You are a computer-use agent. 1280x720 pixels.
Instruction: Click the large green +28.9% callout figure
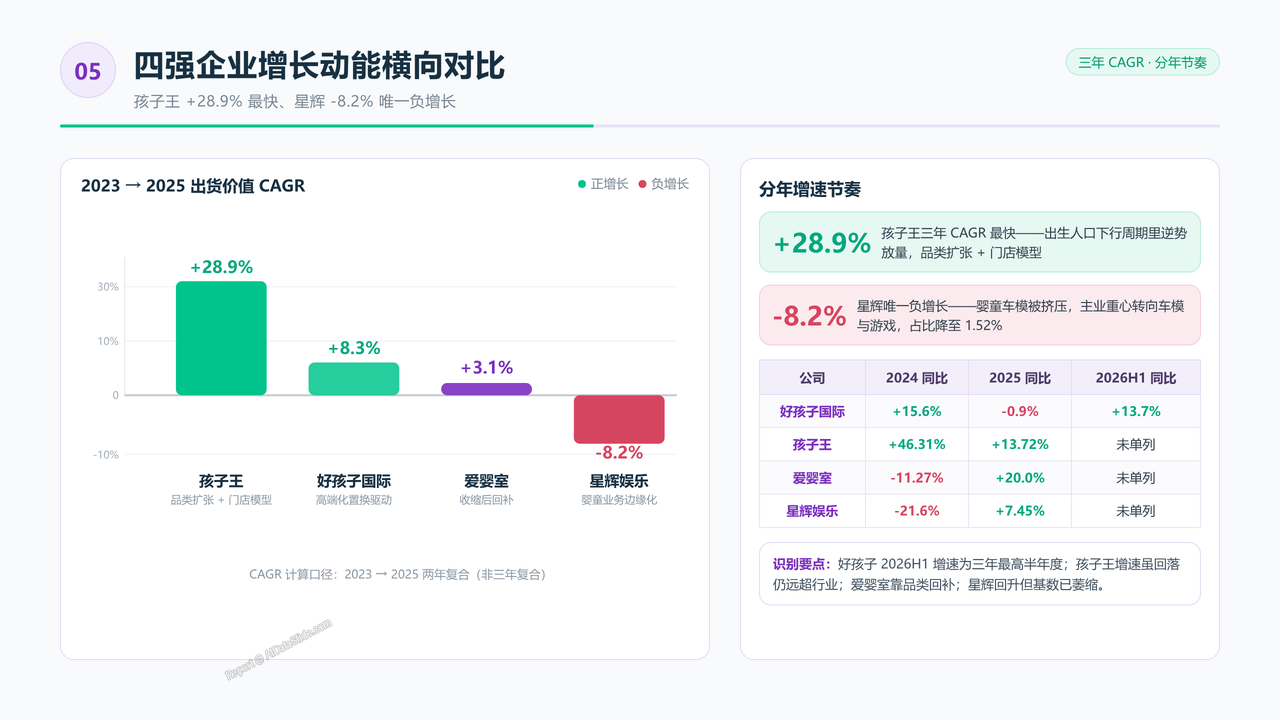822,243
